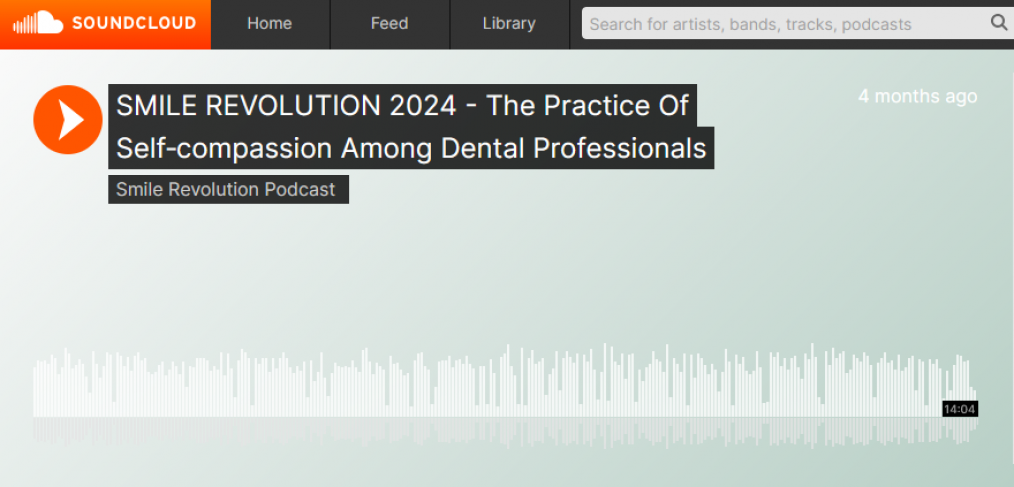This screenshot has width=1014, height=487.
Task: Click the 14:04 duration label
Action: (x=960, y=409)
